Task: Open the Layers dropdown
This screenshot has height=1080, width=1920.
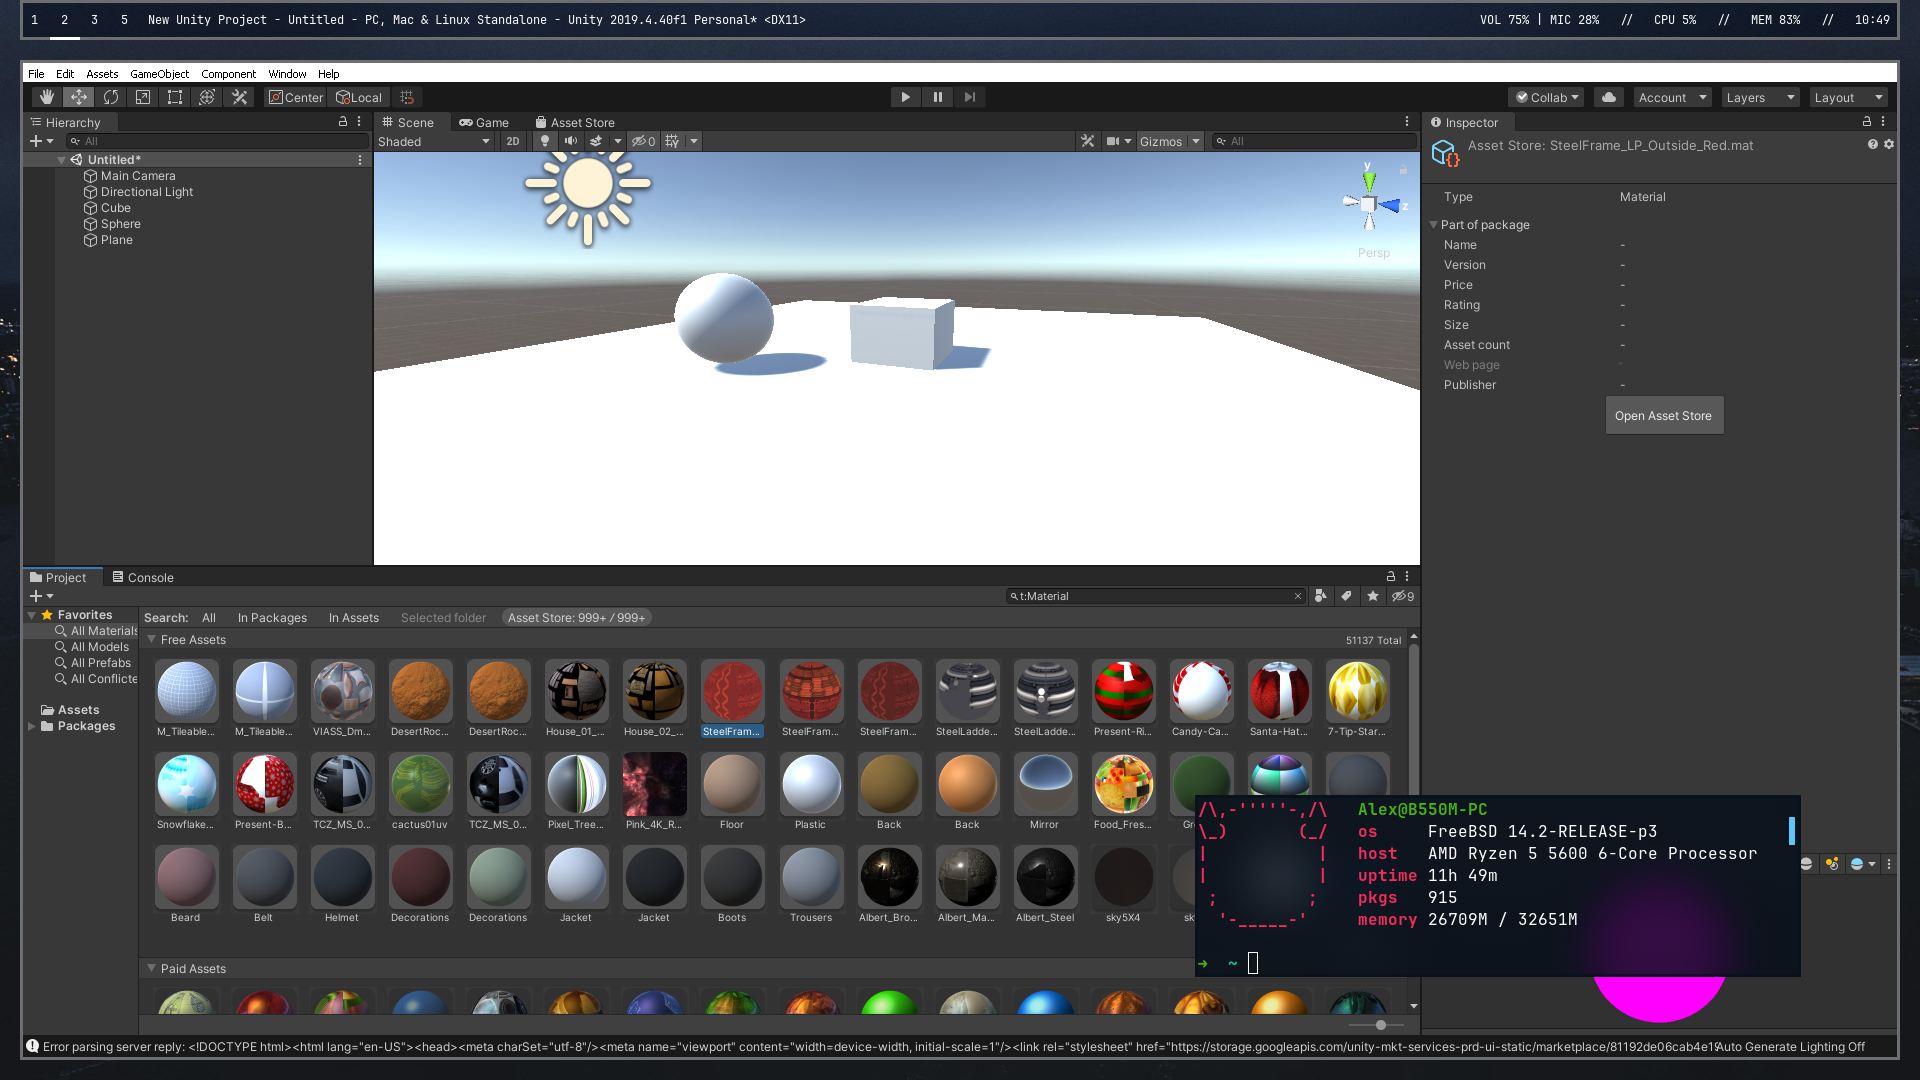Action: [1760, 97]
